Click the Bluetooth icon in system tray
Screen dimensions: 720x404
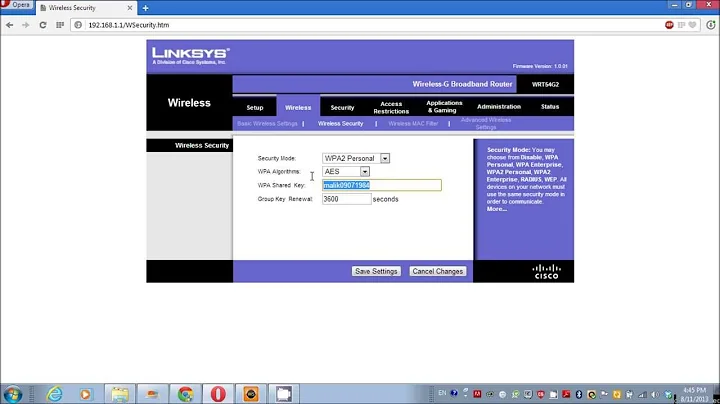point(579,394)
